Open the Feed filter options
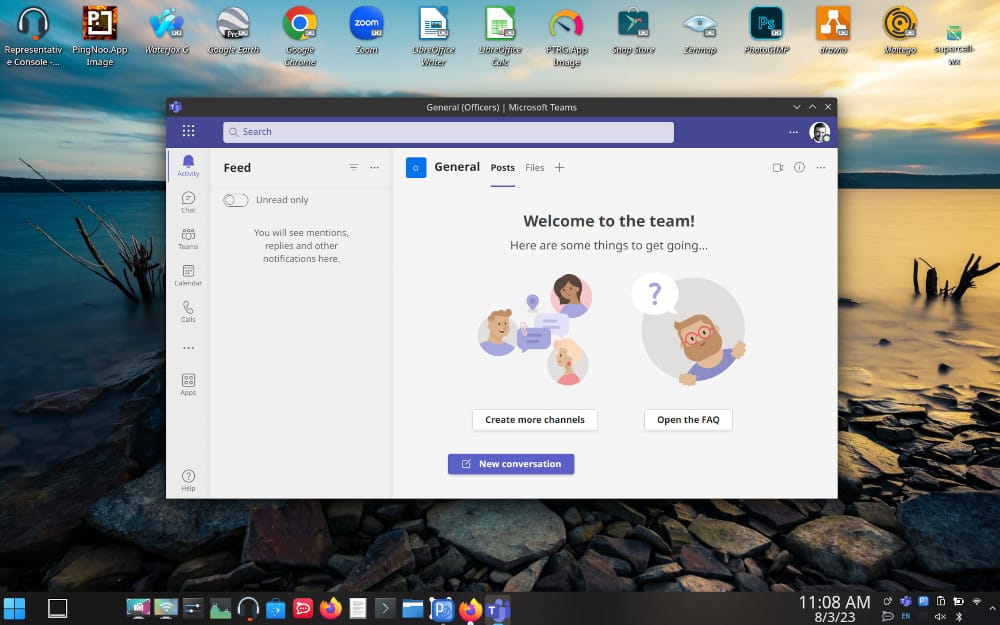The height and width of the screenshot is (625, 1000). point(353,168)
